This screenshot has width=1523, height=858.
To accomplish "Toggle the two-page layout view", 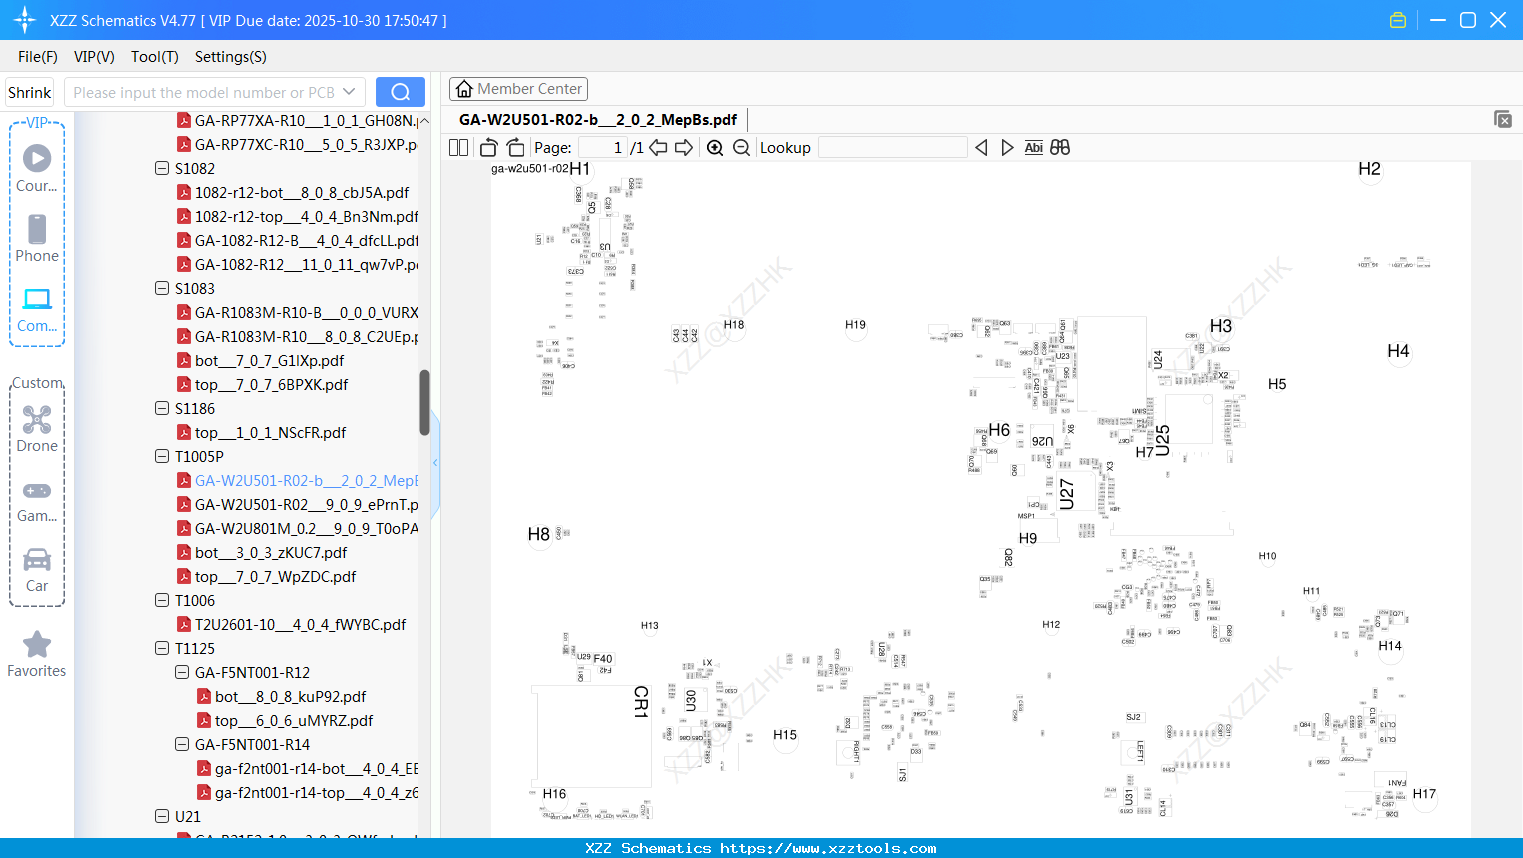I will pyautogui.click(x=458, y=147).
